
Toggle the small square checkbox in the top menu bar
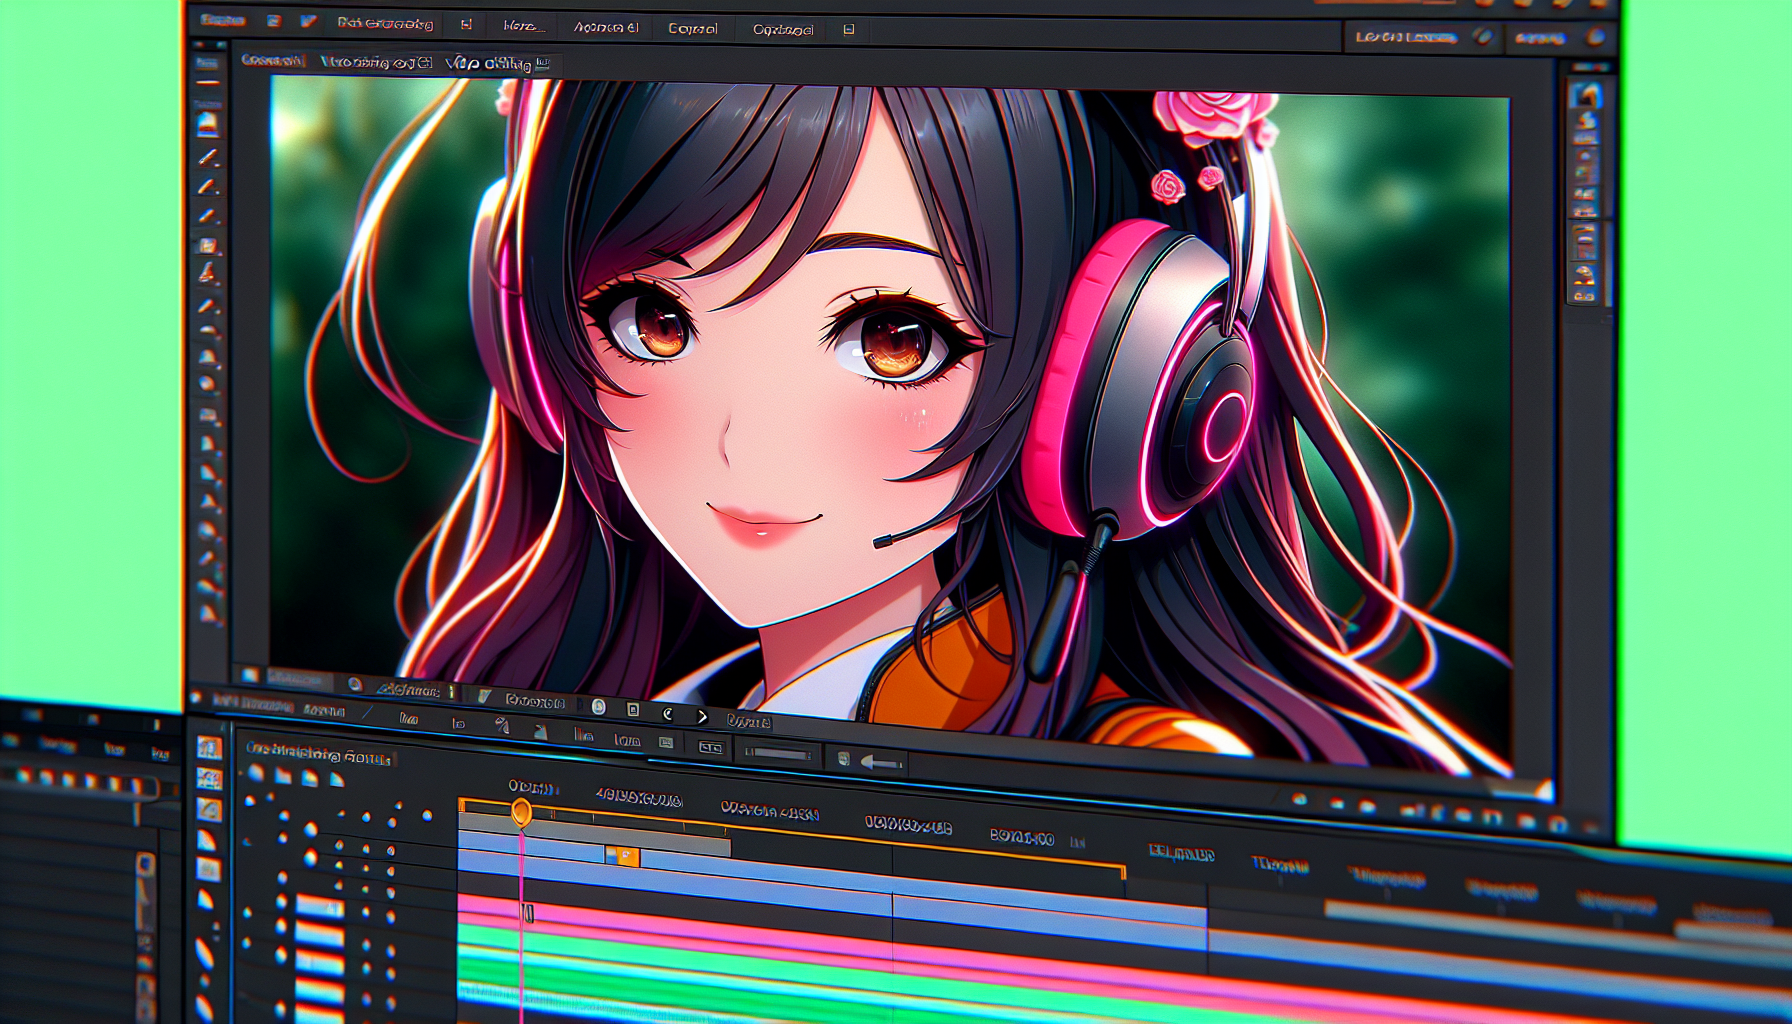click(466, 24)
